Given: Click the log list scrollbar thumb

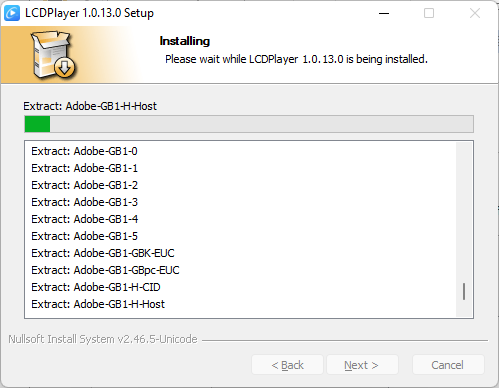Looking at the screenshot, I should pos(464,291).
